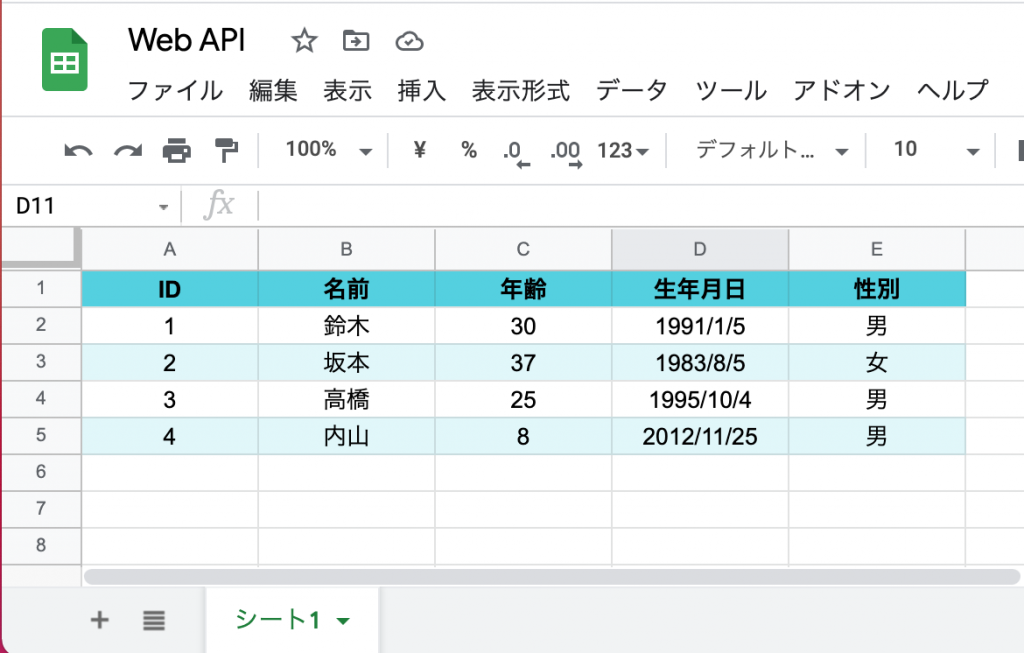Select the 性別 header cell
Image resolution: width=1024 pixels, height=653 pixels.
(x=877, y=289)
